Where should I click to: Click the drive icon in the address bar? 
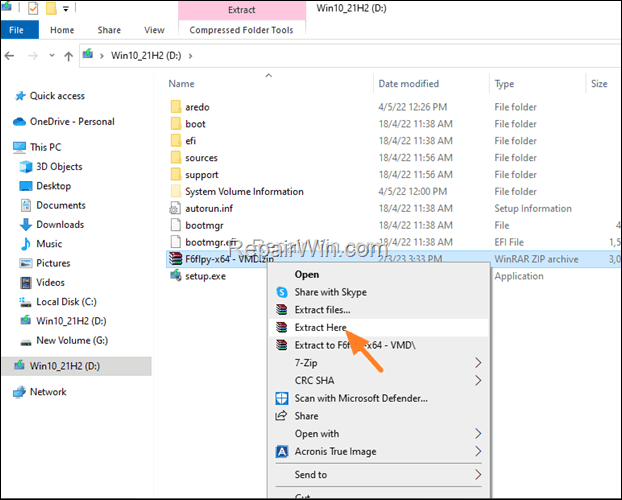pyautogui.click(x=88, y=54)
